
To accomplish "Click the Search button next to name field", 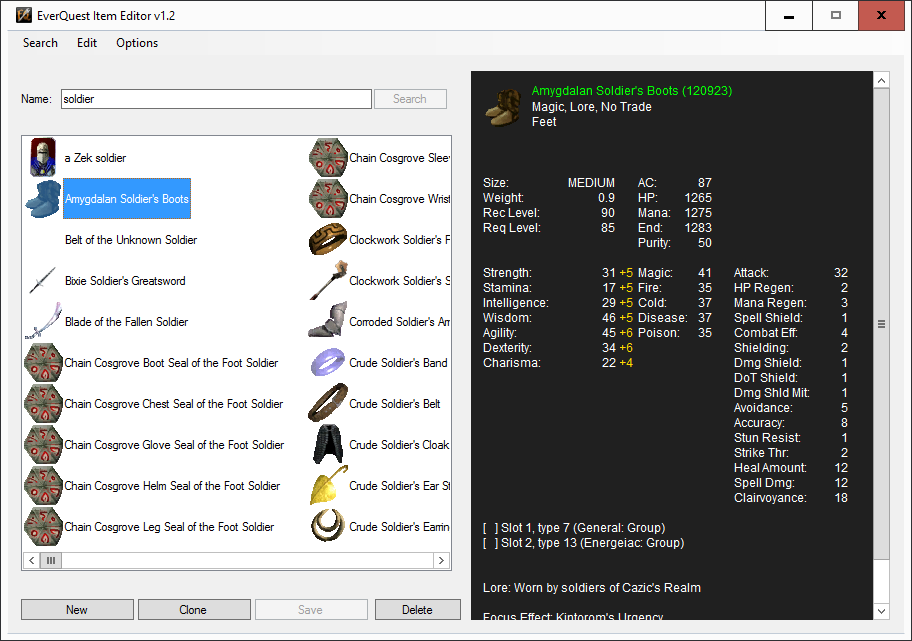I will (410, 99).
